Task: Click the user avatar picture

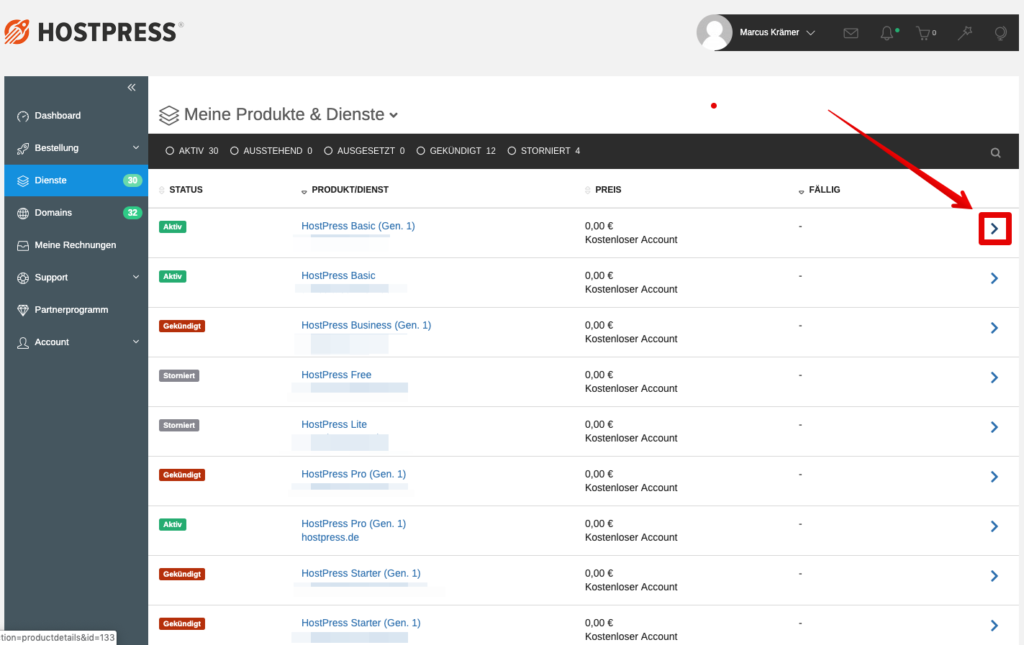Action: tap(714, 32)
